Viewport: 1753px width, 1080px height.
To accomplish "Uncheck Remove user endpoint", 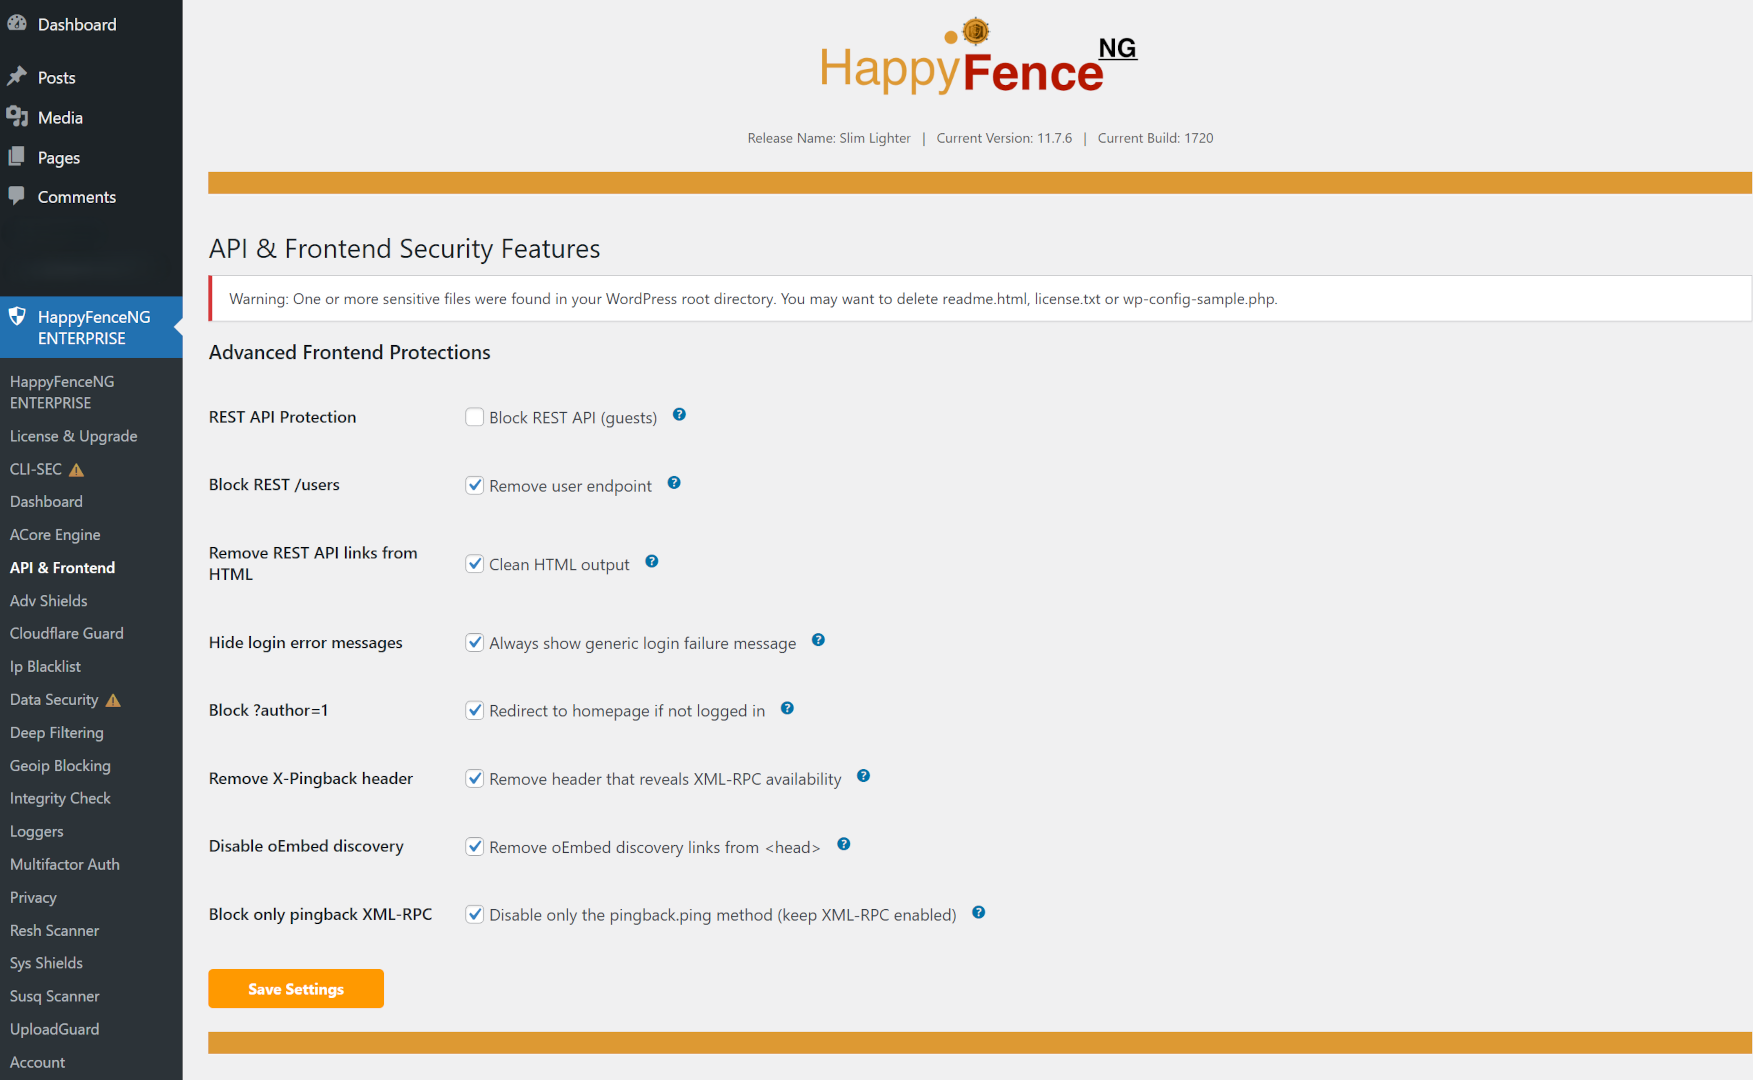I will pyautogui.click(x=474, y=485).
